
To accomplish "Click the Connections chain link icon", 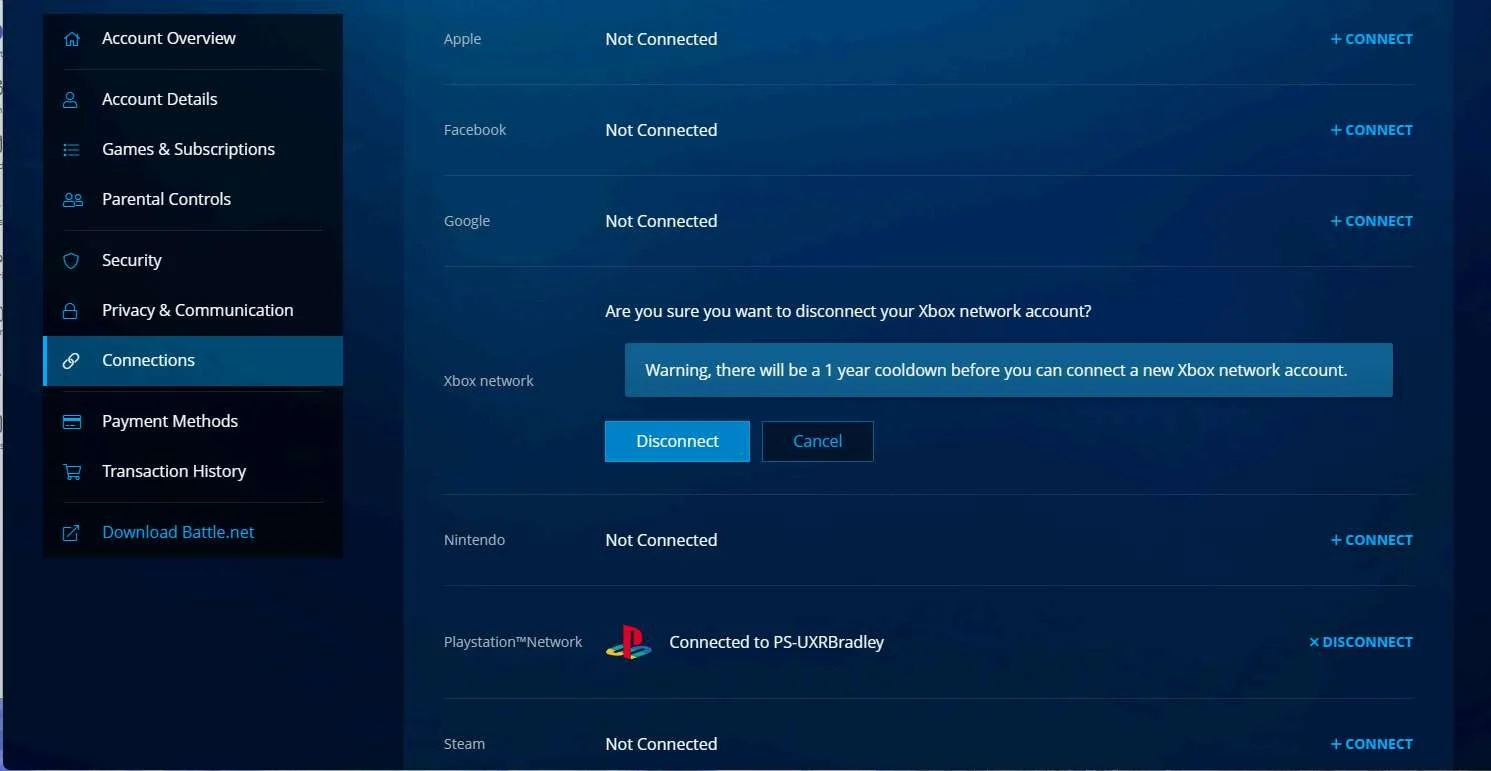I will (71, 361).
